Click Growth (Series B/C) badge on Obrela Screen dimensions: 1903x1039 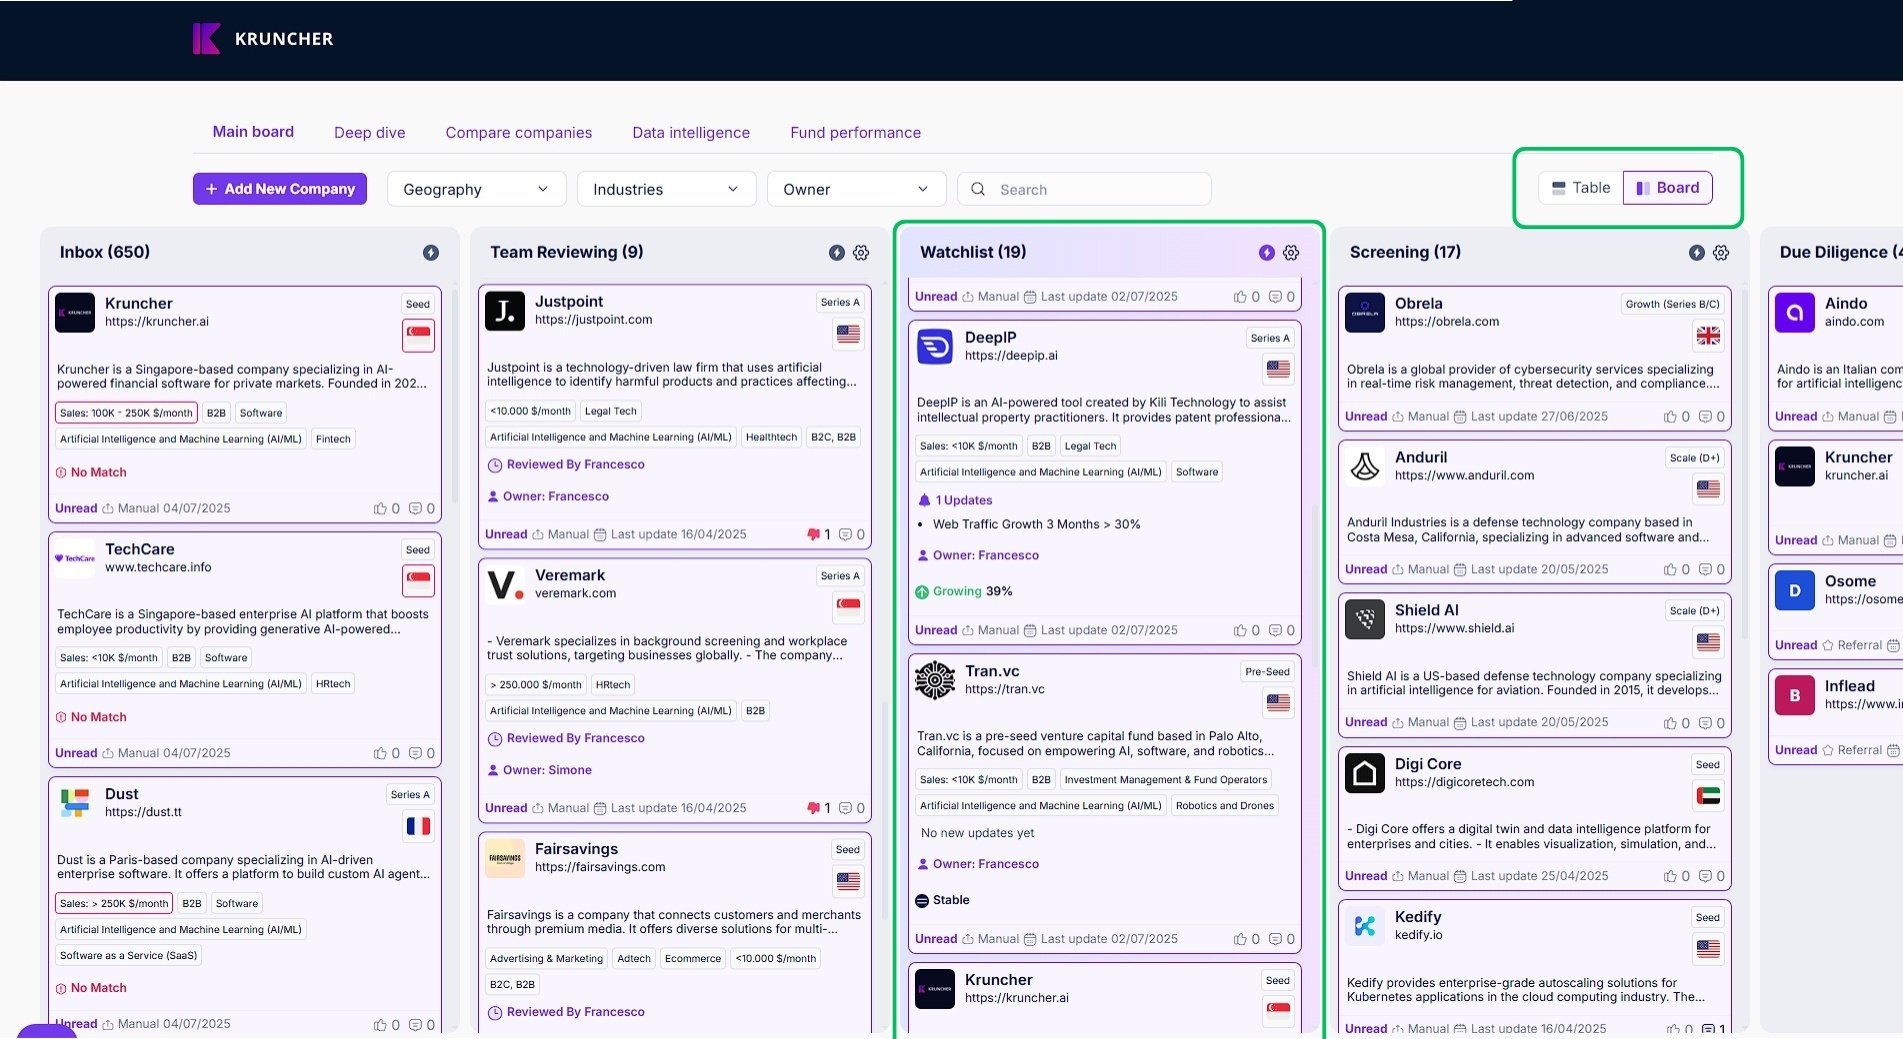pyautogui.click(x=1672, y=305)
